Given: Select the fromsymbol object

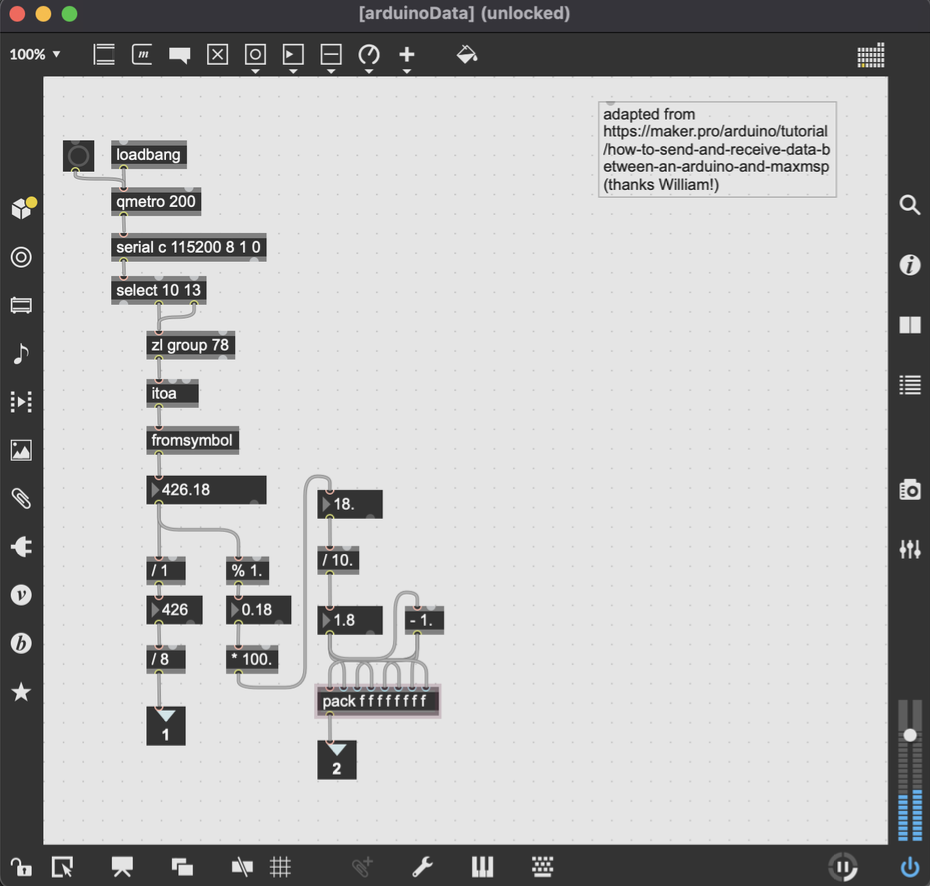Looking at the screenshot, I should [193, 441].
